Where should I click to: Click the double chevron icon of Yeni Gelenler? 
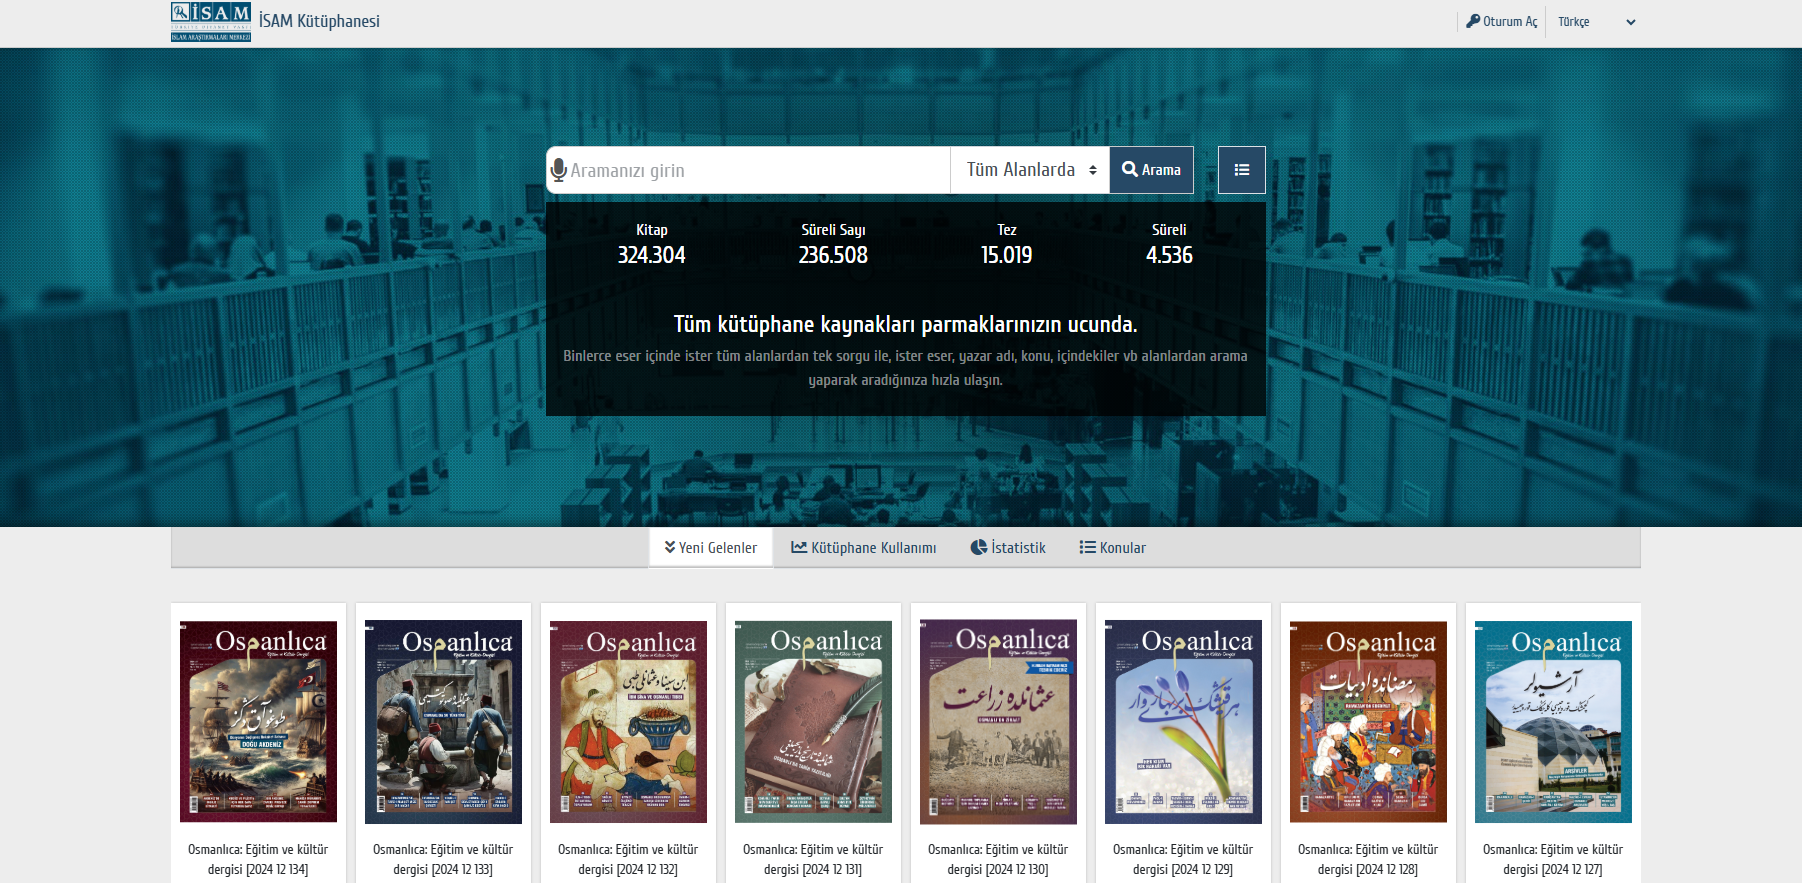pyautogui.click(x=670, y=547)
